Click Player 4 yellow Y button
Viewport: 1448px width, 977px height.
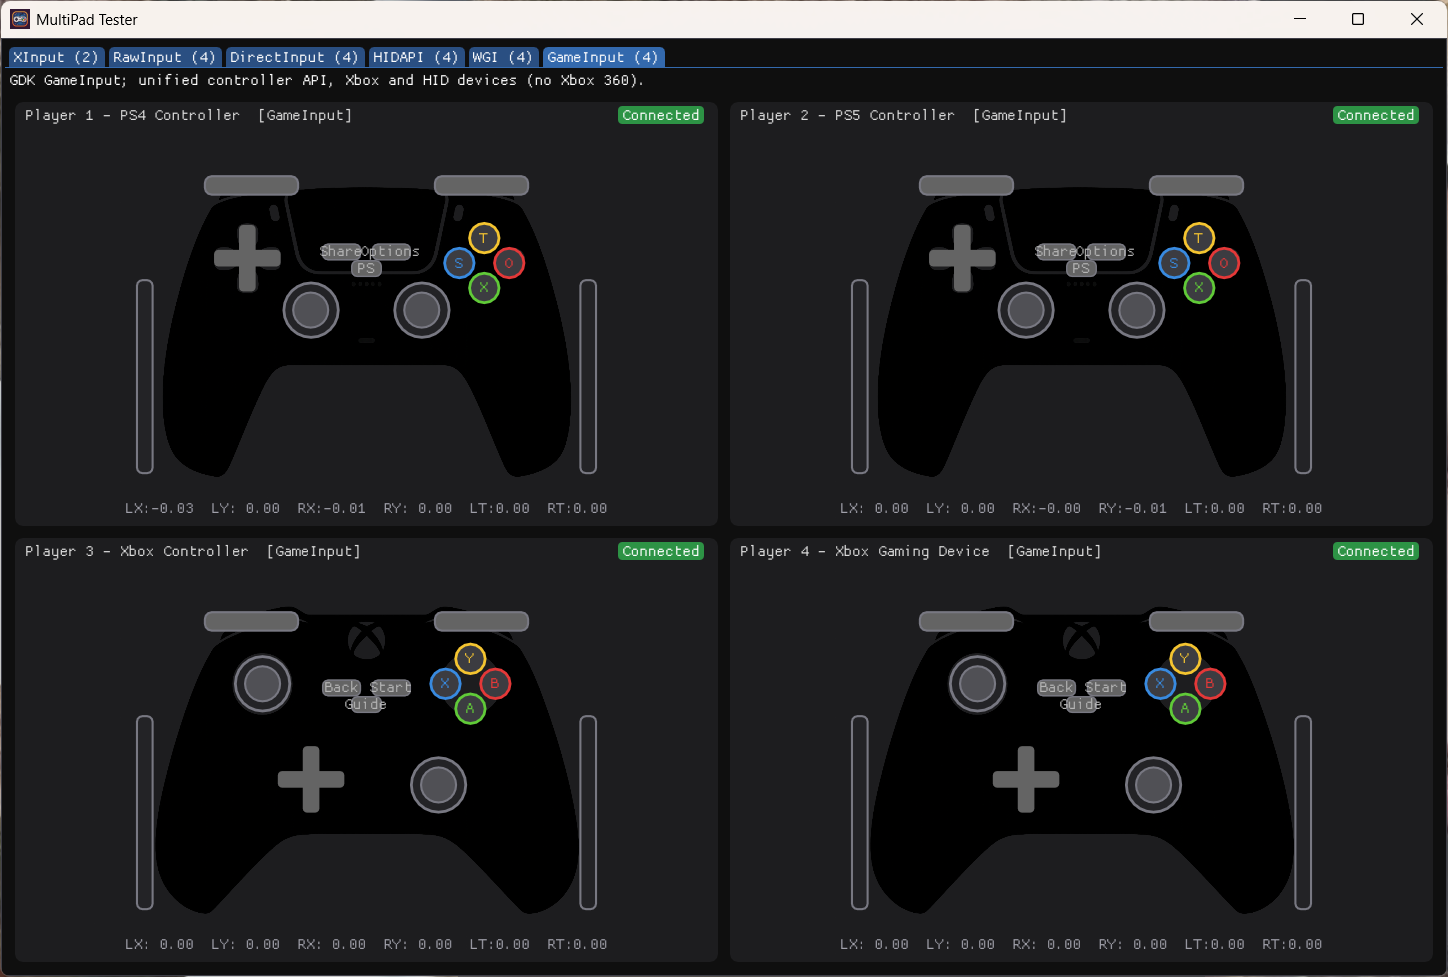(x=1185, y=658)
